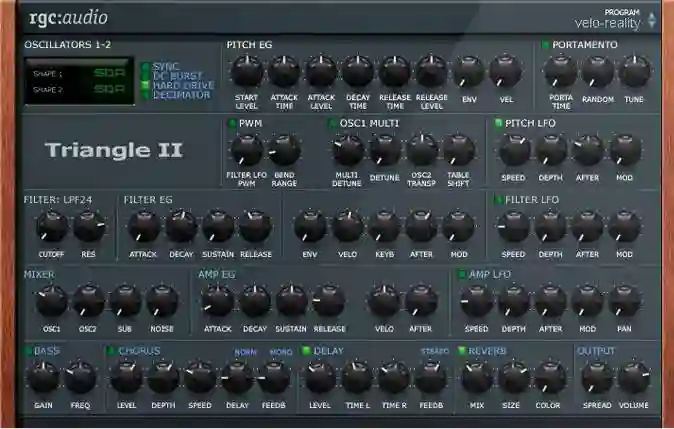Toggle the Chorus effect LED

point(111,351)
